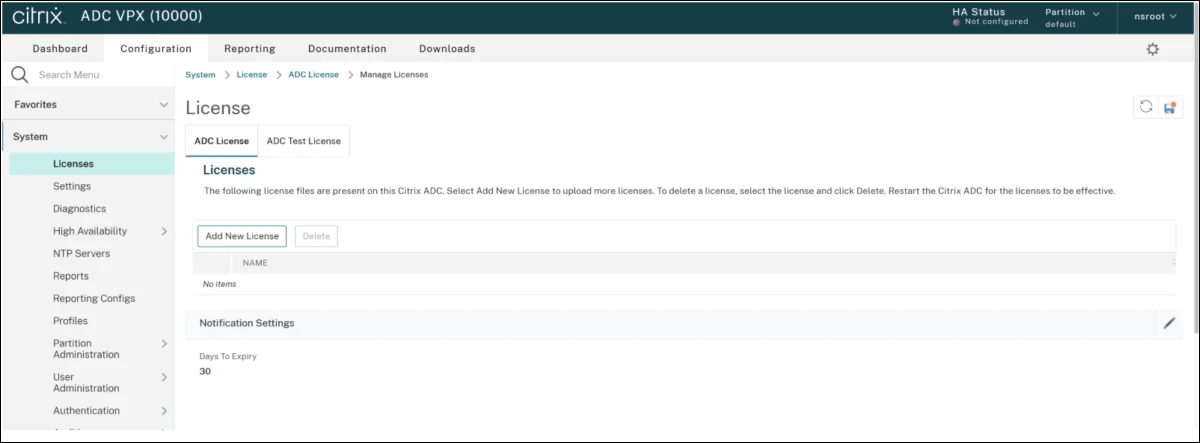Click the disabled Delete button
This screenshot has height=443, width=1200.
(x=316, y=236)
